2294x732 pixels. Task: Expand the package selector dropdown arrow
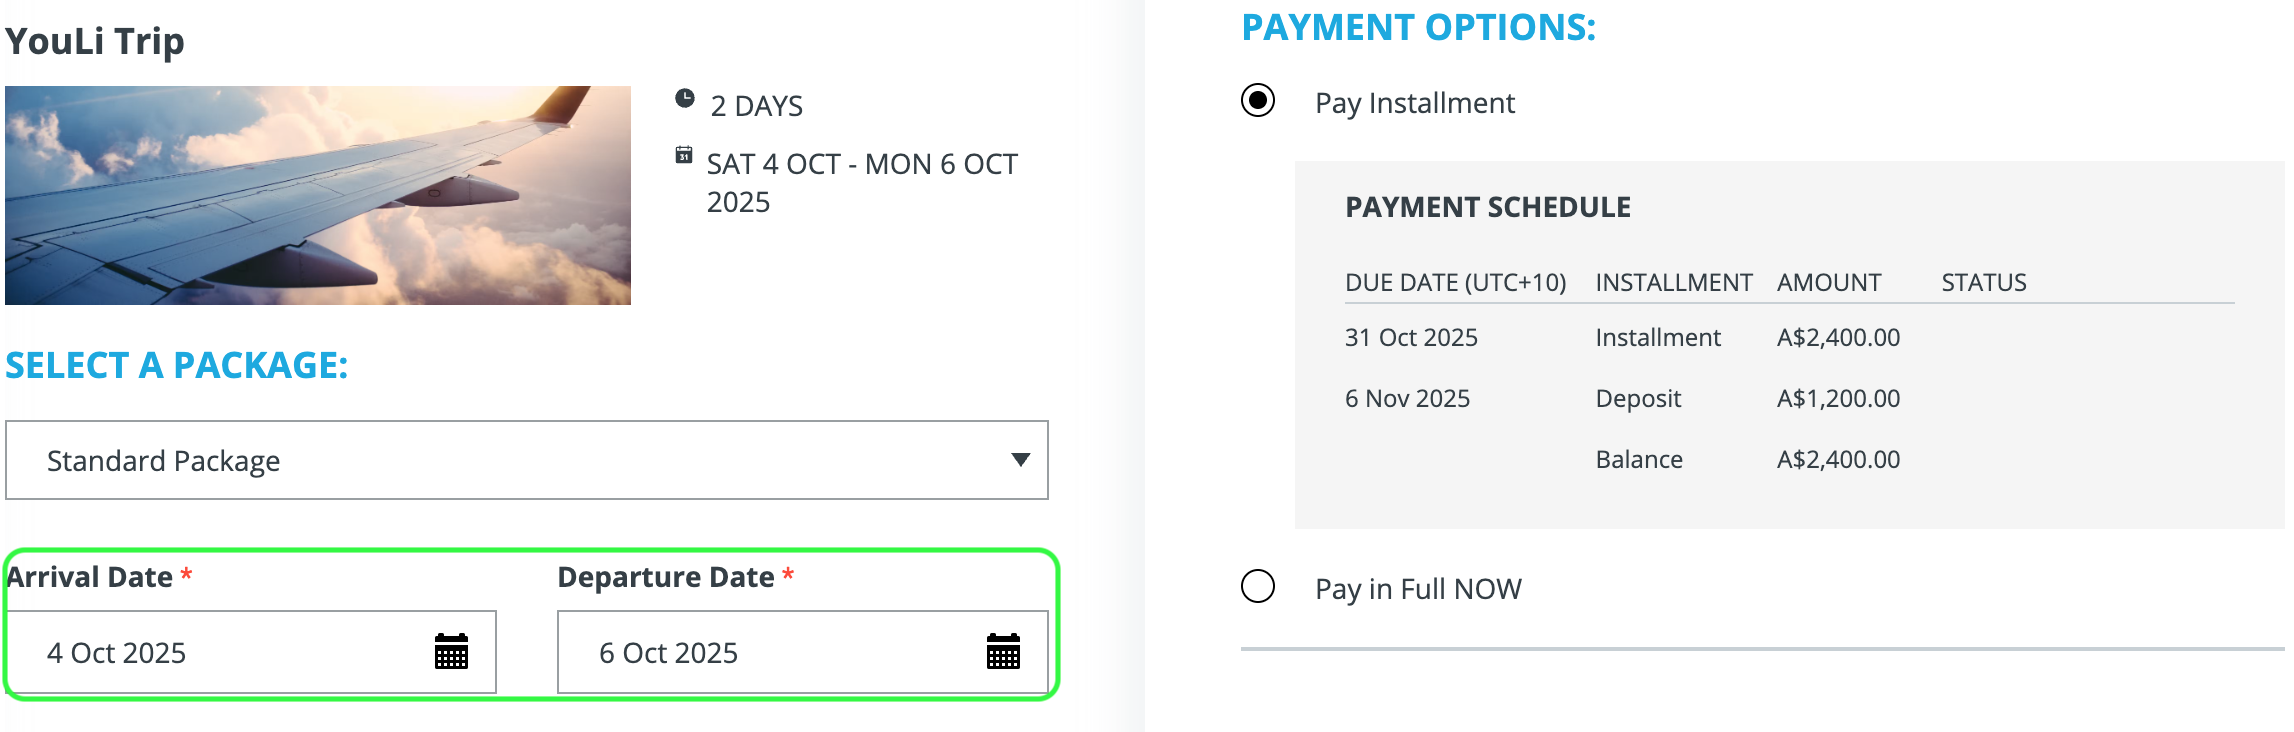(1020, 460)
